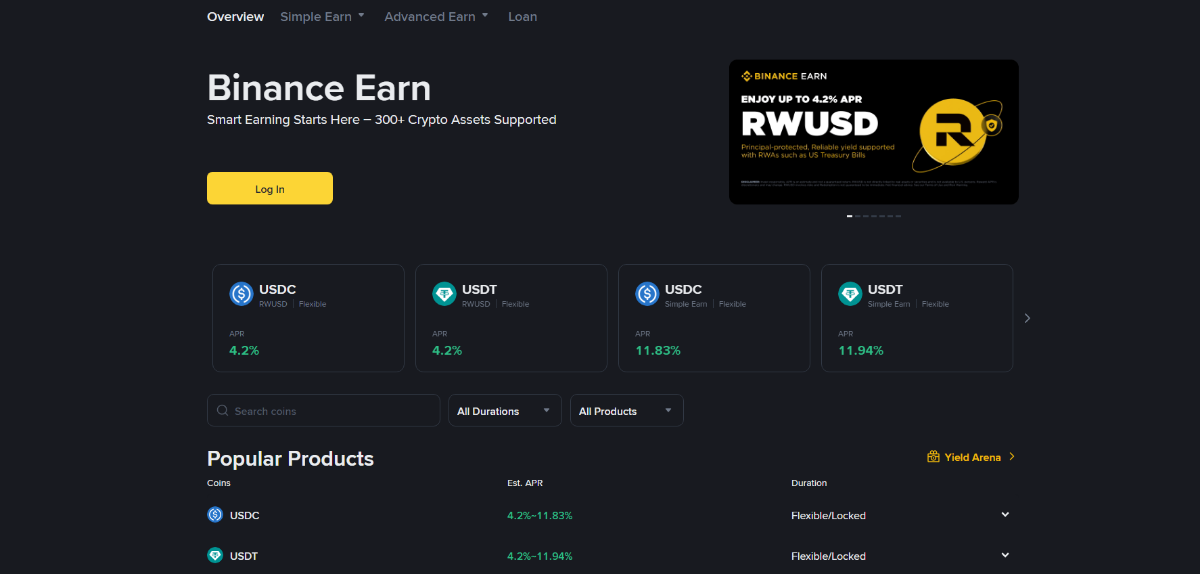Select the first banner carousel indicator dot
The width and height of the screenshot is (1200, 574).
coord(850,216)
